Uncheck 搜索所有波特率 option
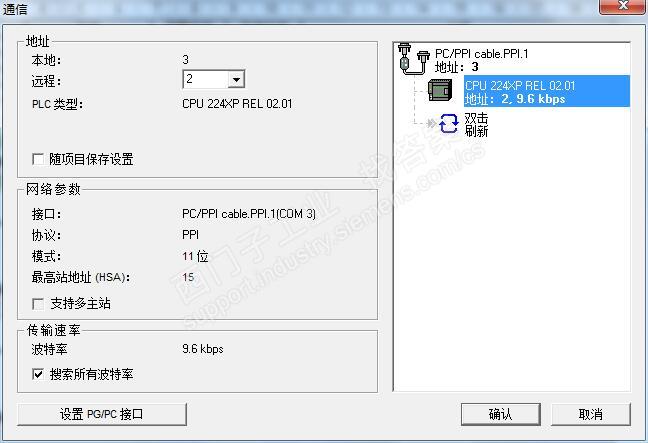 tap(38, 374)
